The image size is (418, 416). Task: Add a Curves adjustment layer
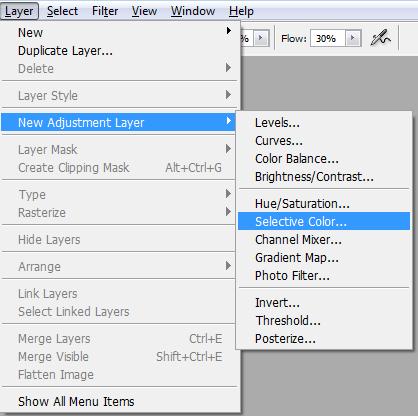(x=324, y=140)
